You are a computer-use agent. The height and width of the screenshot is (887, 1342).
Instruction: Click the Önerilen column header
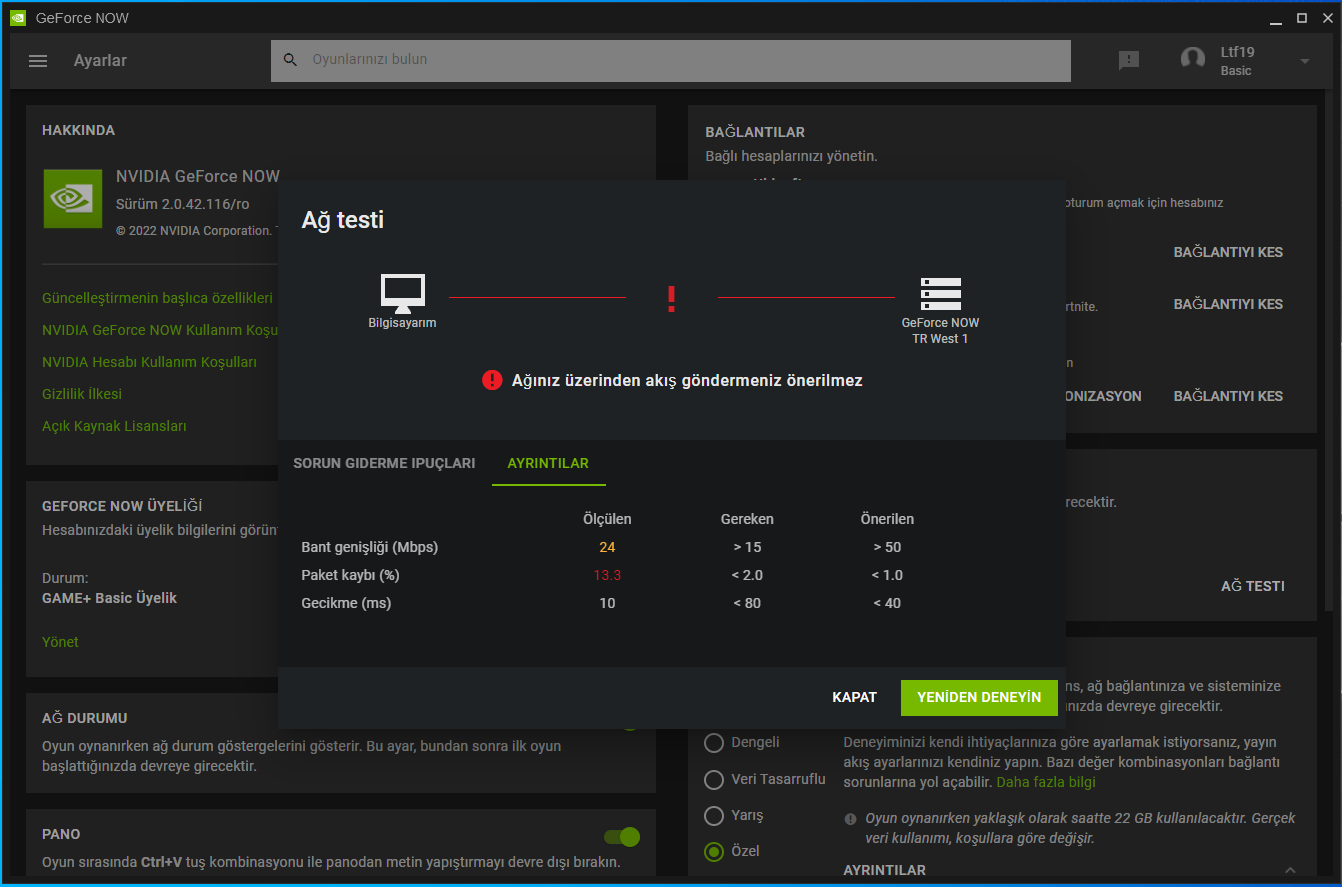coord(887,519)
